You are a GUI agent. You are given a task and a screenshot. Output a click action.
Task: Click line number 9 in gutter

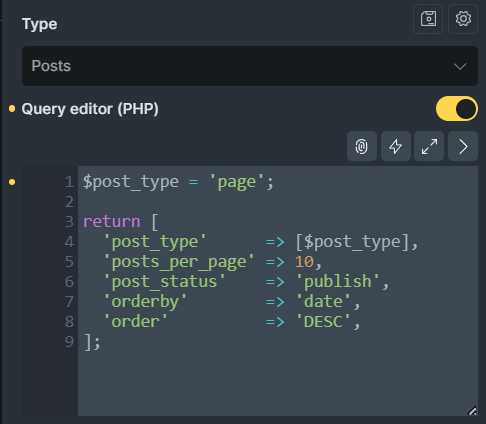pos(69,342)
